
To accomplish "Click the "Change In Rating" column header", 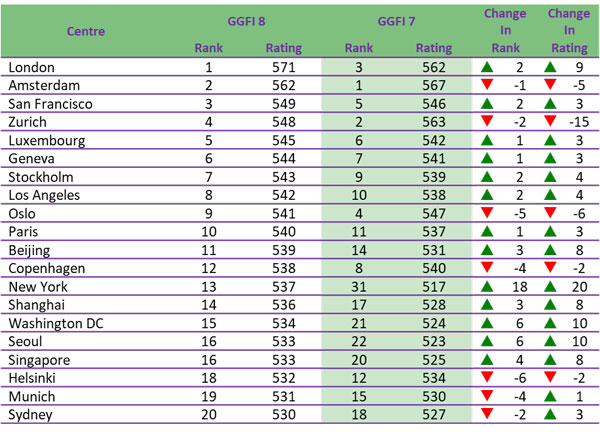I will (x=568, y=30).
